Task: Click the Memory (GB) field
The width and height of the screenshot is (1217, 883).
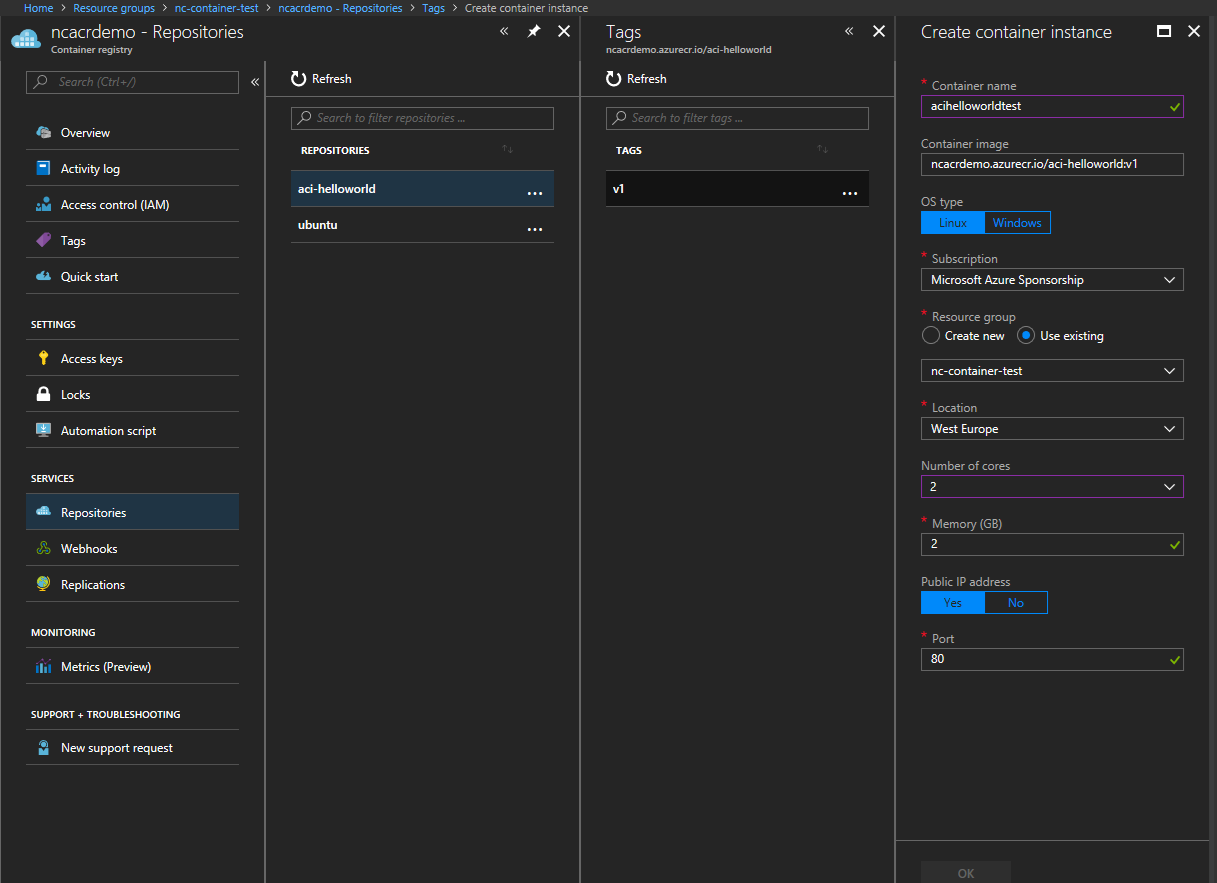Action: (1052, 545)
